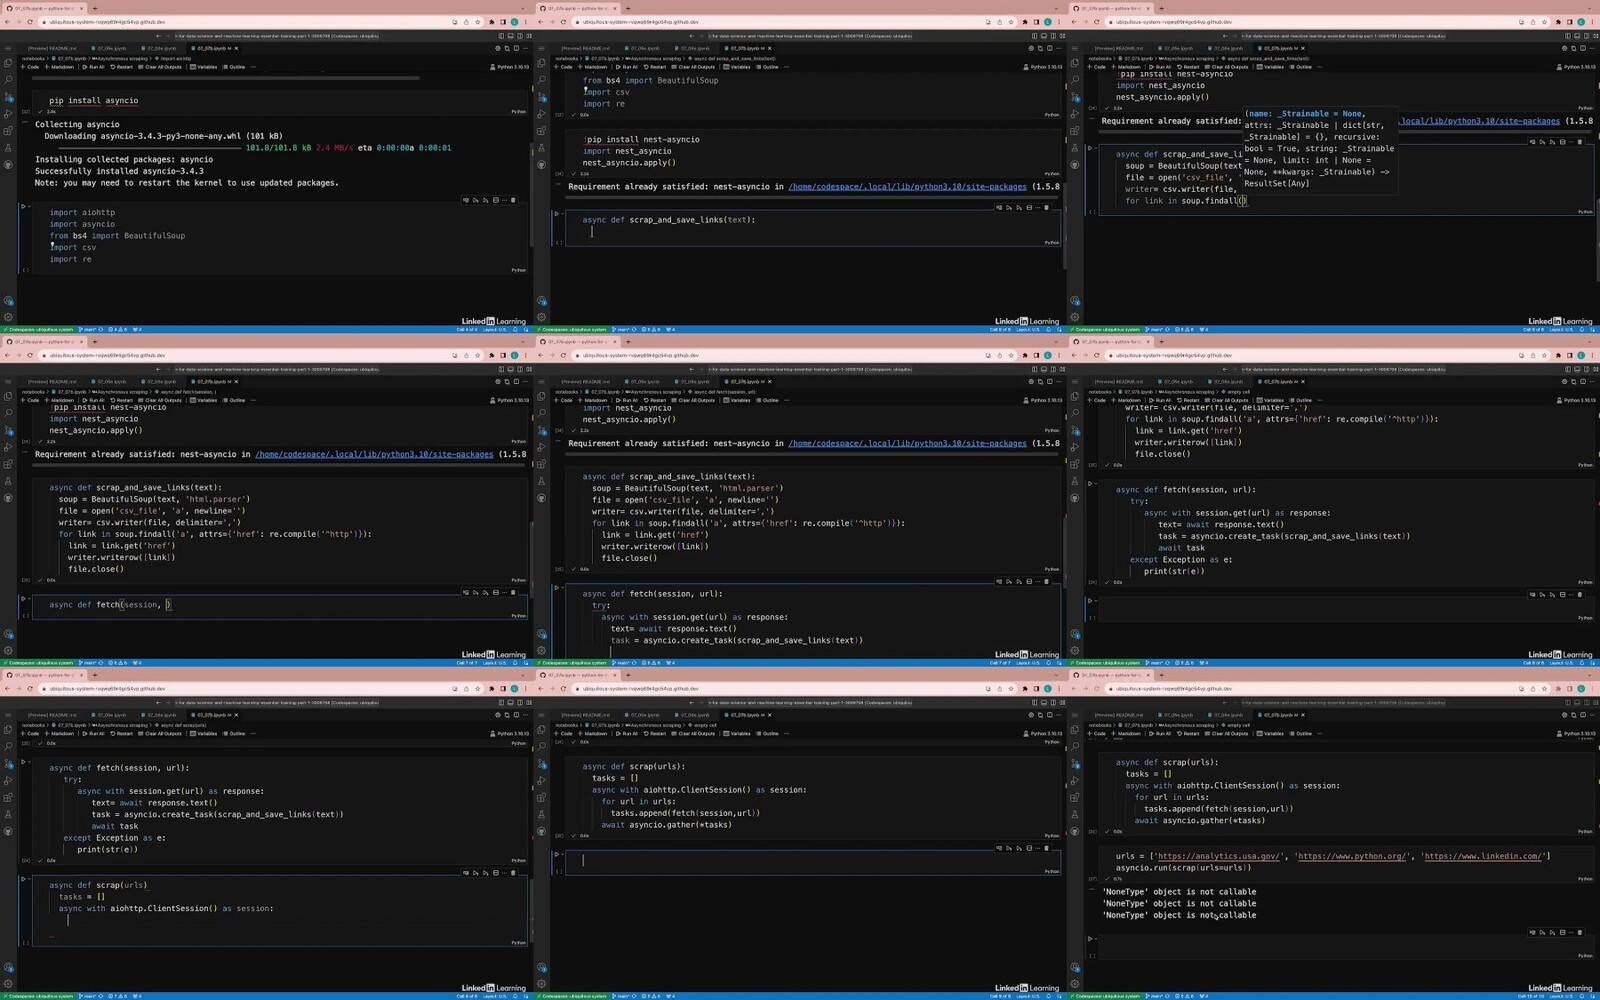1600x1000 pixels.
Task: Toggle the bottom panel in top-middle frame's title bar
Action: click(1043, 36)
